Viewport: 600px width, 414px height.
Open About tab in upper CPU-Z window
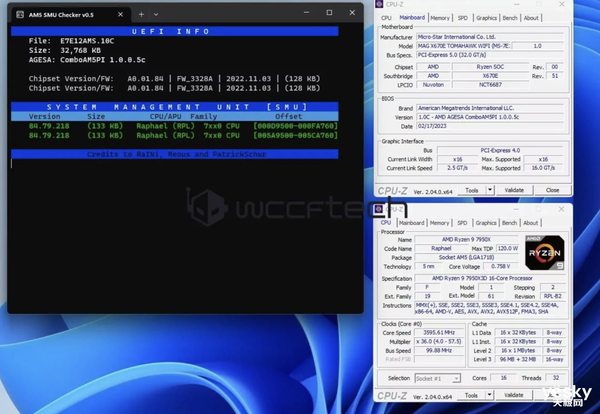[531, 18]
